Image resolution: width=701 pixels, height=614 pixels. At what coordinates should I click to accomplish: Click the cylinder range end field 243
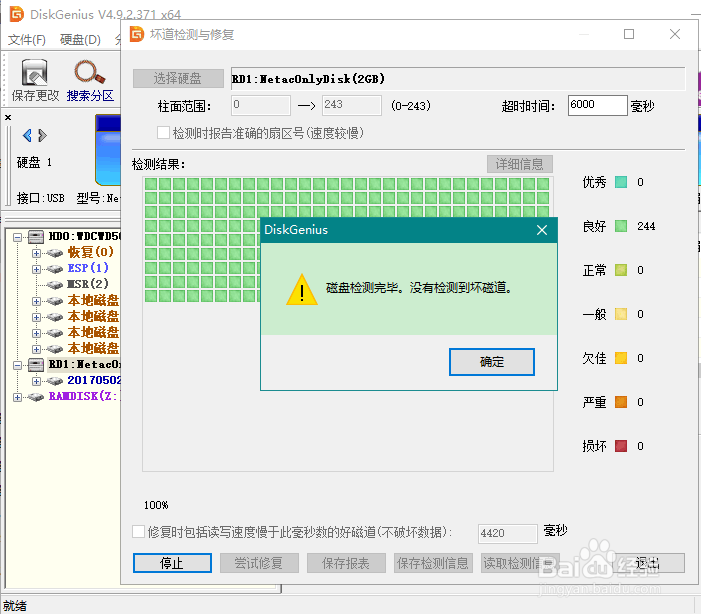pyautogui.click(x=351, y=105)
